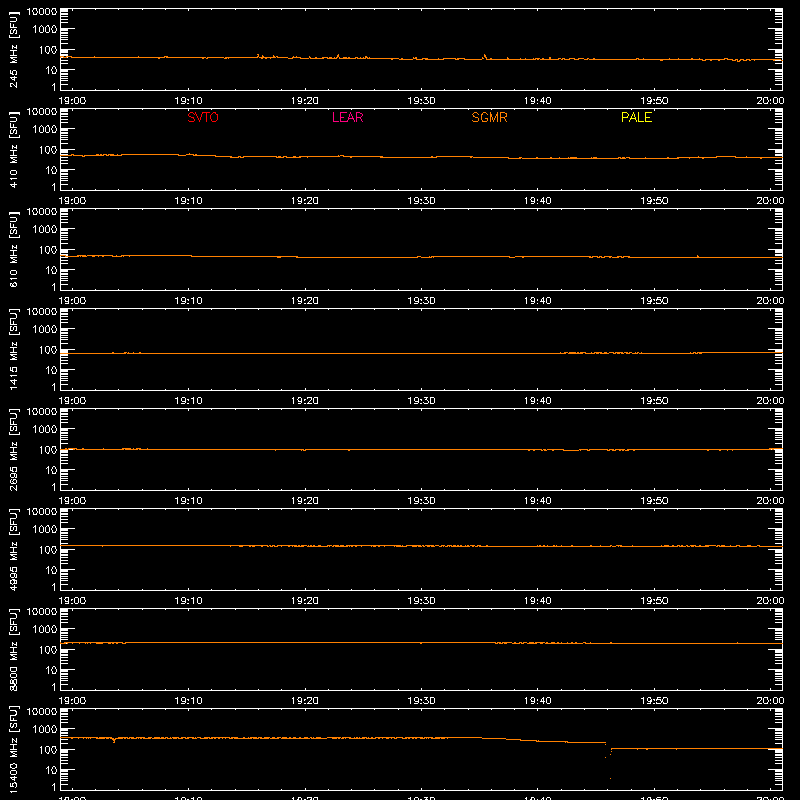Click 19:10 tick under the 610 MHz plot
The height and width of the screenshot is (800, 800).
pyautogui.click(x=188, y=301)
